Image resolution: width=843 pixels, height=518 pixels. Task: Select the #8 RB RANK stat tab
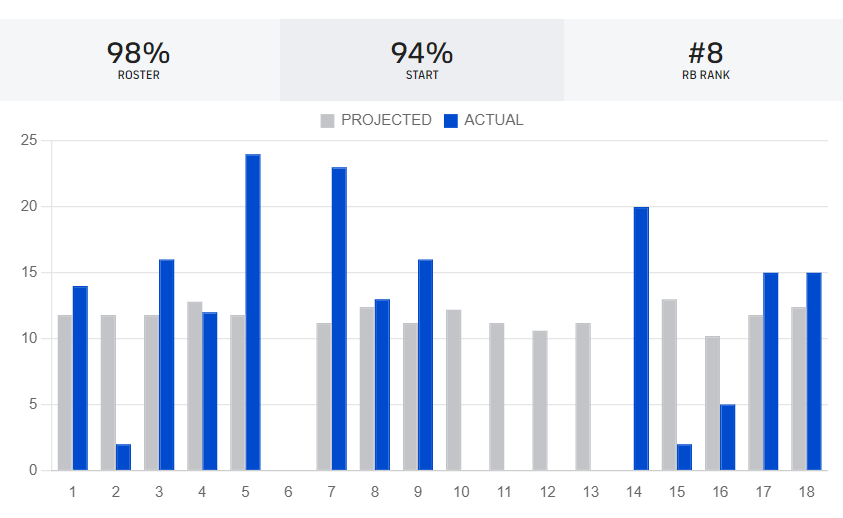[x=704, y=60]
